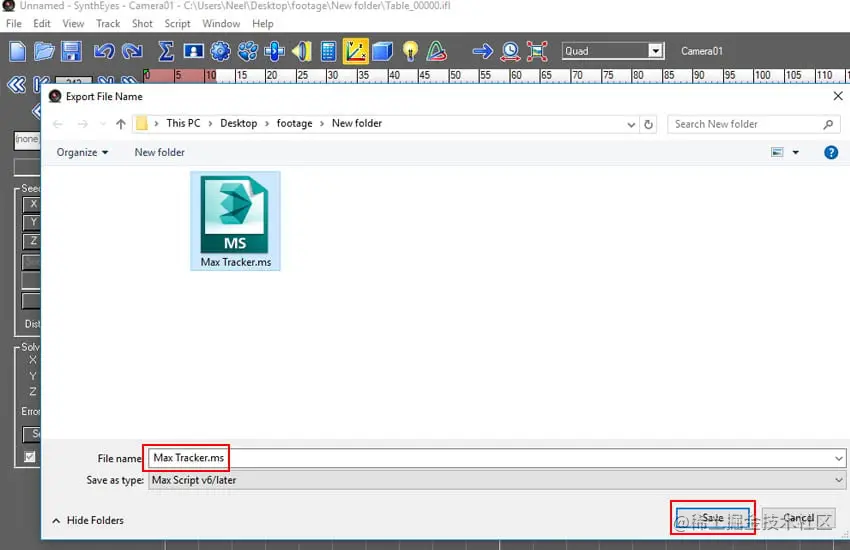
Task: Select the Max Tracker.ms file thumbnail
Action: 235,221
